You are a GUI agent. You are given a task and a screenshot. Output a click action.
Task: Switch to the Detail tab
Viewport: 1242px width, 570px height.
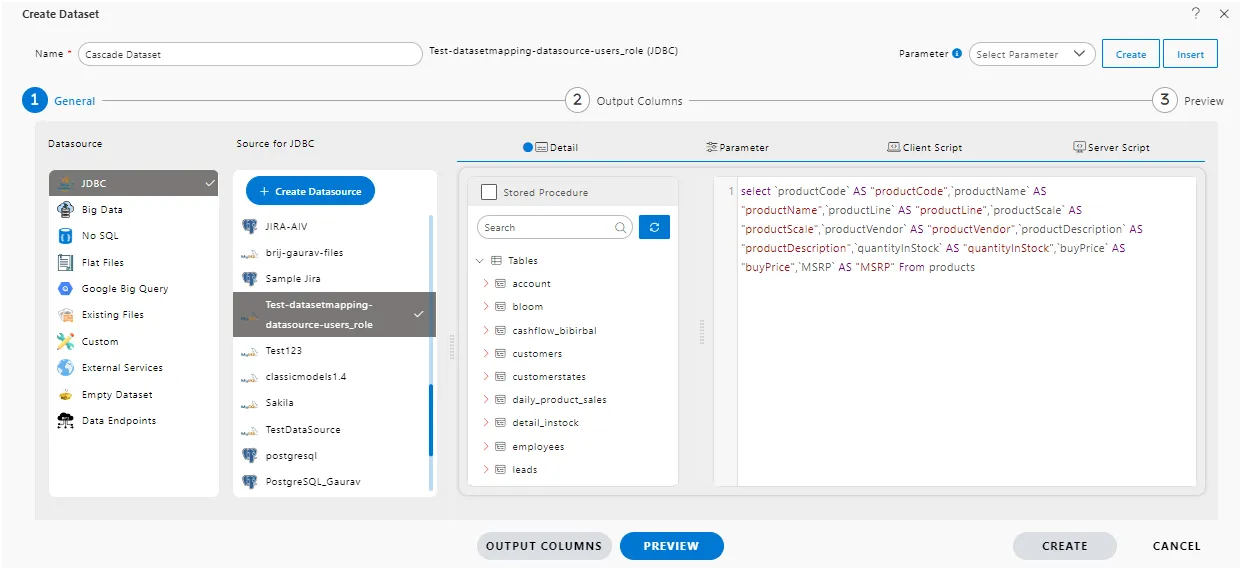(x=551, y=147)
